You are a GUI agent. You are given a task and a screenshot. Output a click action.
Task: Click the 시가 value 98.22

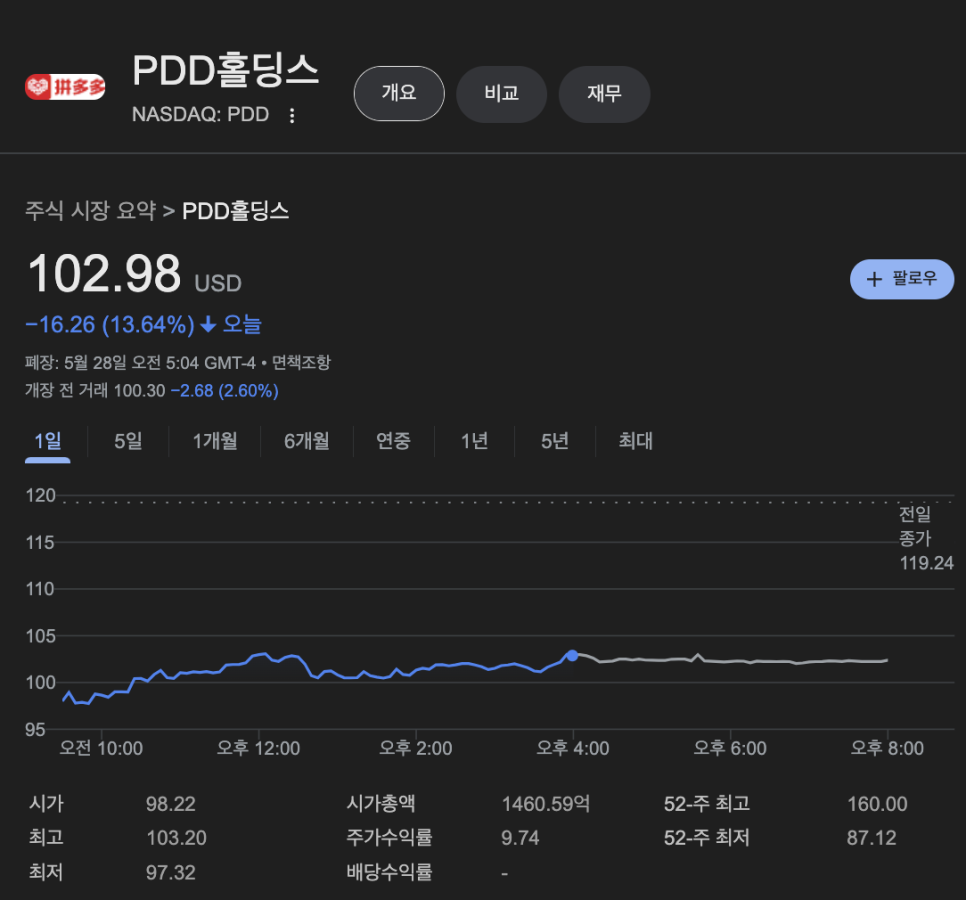coord(171,804)
